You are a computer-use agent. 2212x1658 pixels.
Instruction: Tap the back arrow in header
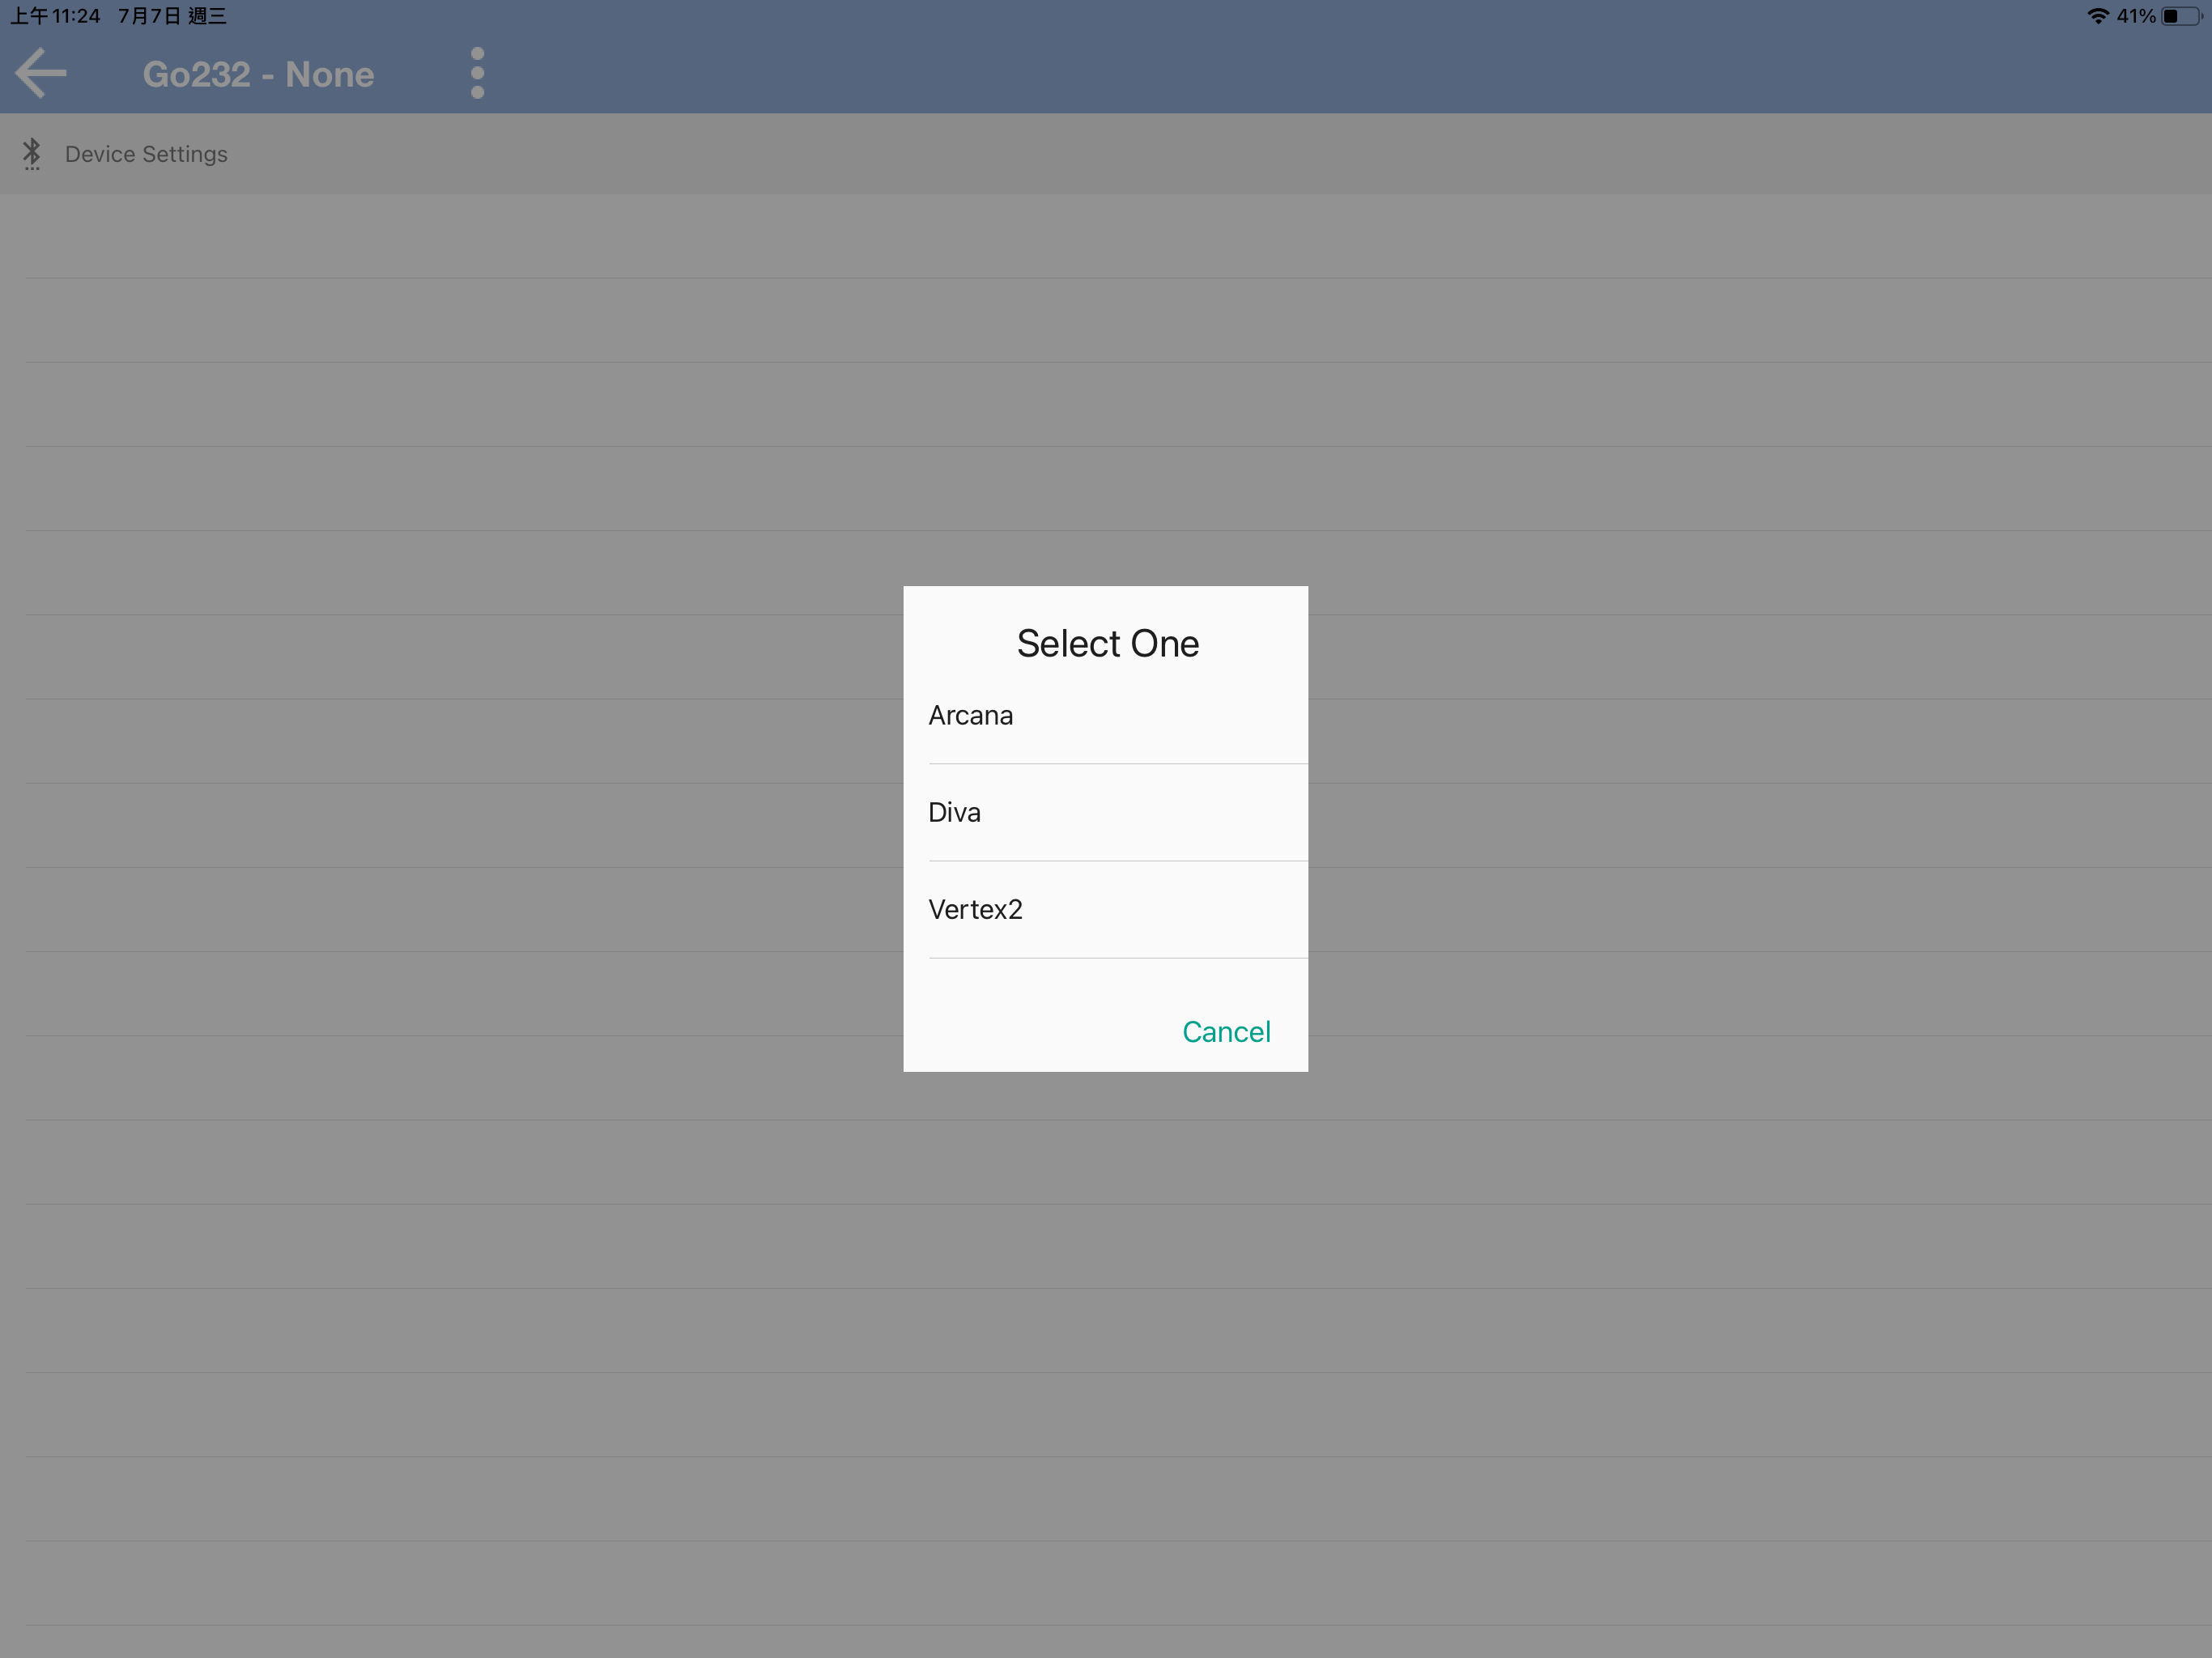[x=41, y=73]
